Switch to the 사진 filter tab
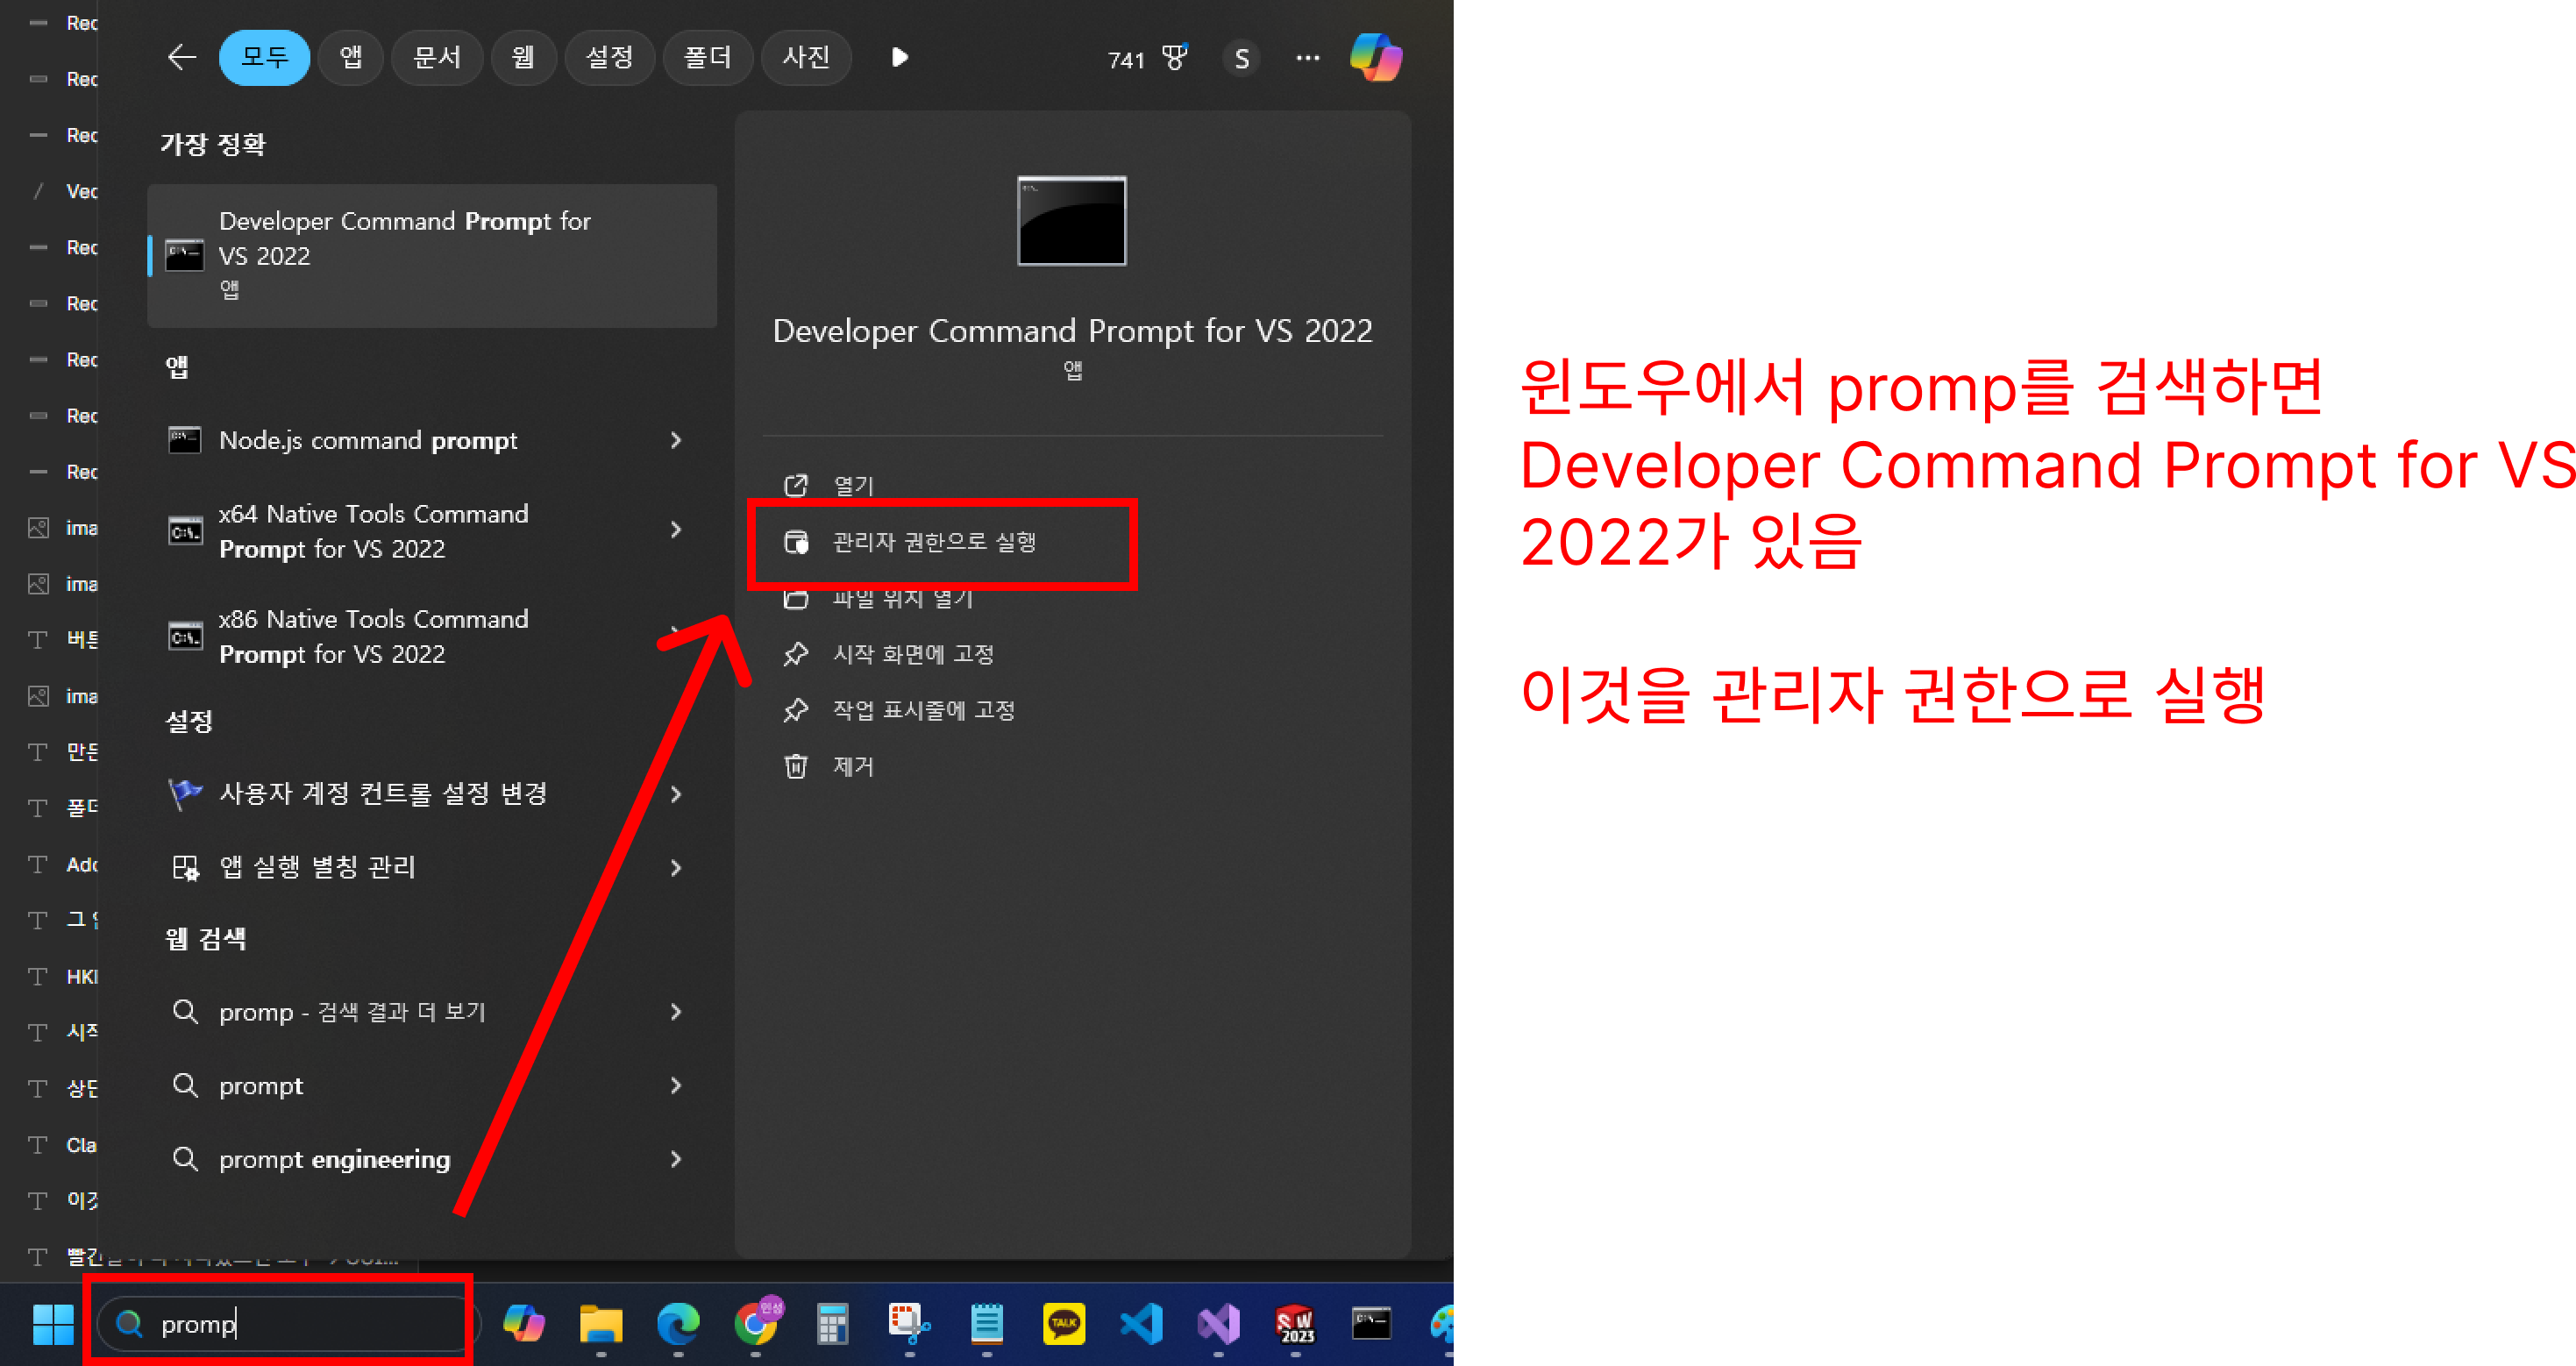 point(806,57)
